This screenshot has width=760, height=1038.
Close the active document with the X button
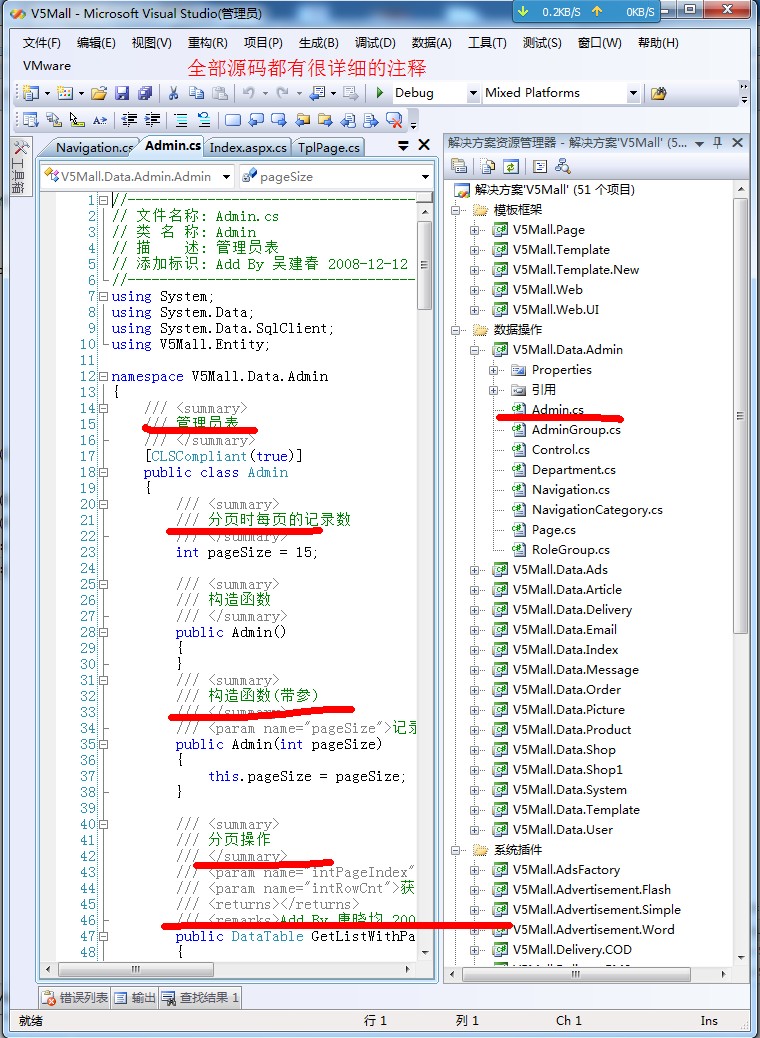(424, 145)
